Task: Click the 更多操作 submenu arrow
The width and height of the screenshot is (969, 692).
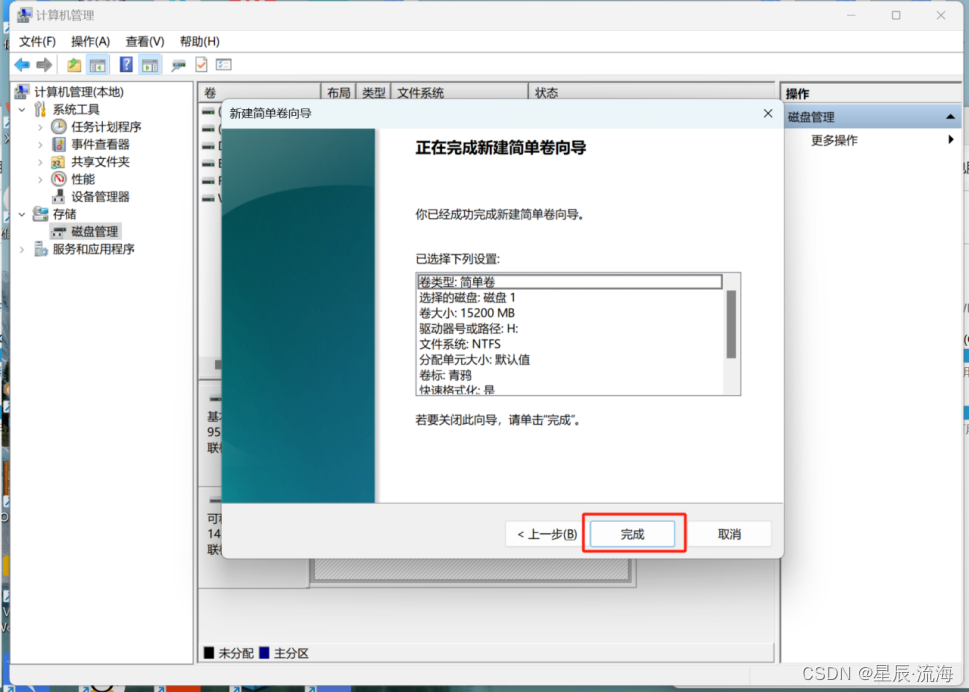Action: coord(950,140)
